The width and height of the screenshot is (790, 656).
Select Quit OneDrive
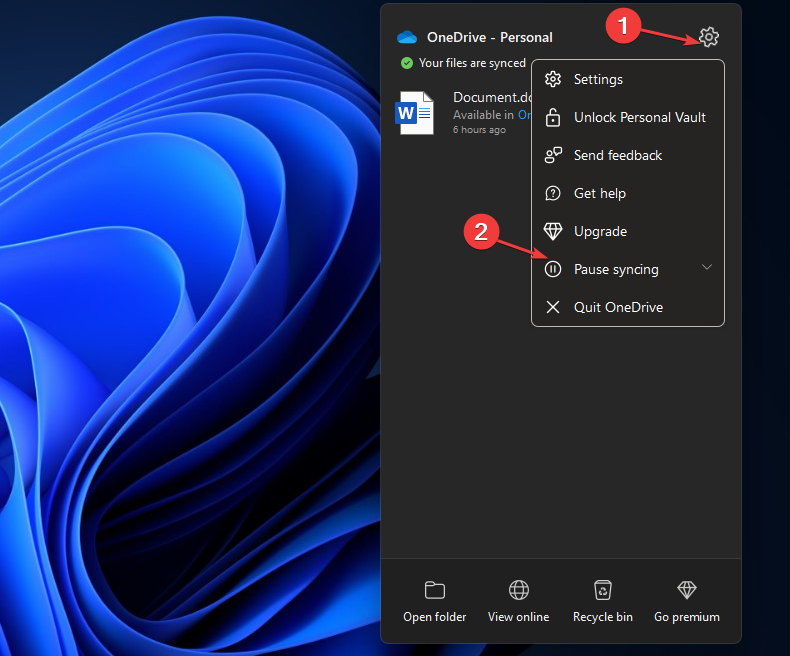(x=628, y=307)
